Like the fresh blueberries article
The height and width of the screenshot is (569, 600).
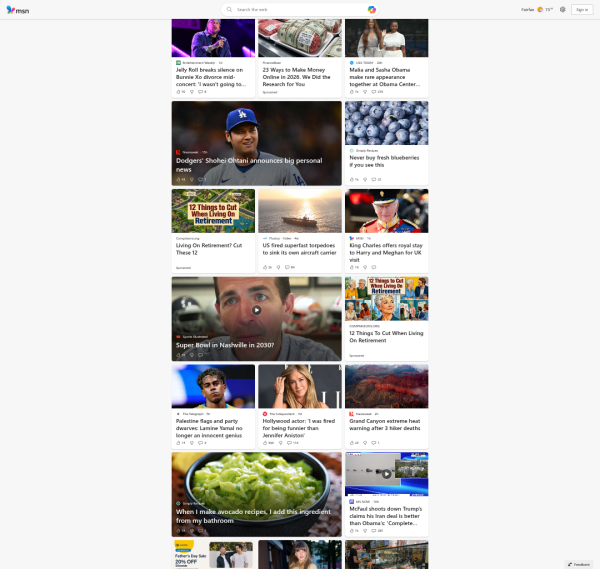pos(354,179)
